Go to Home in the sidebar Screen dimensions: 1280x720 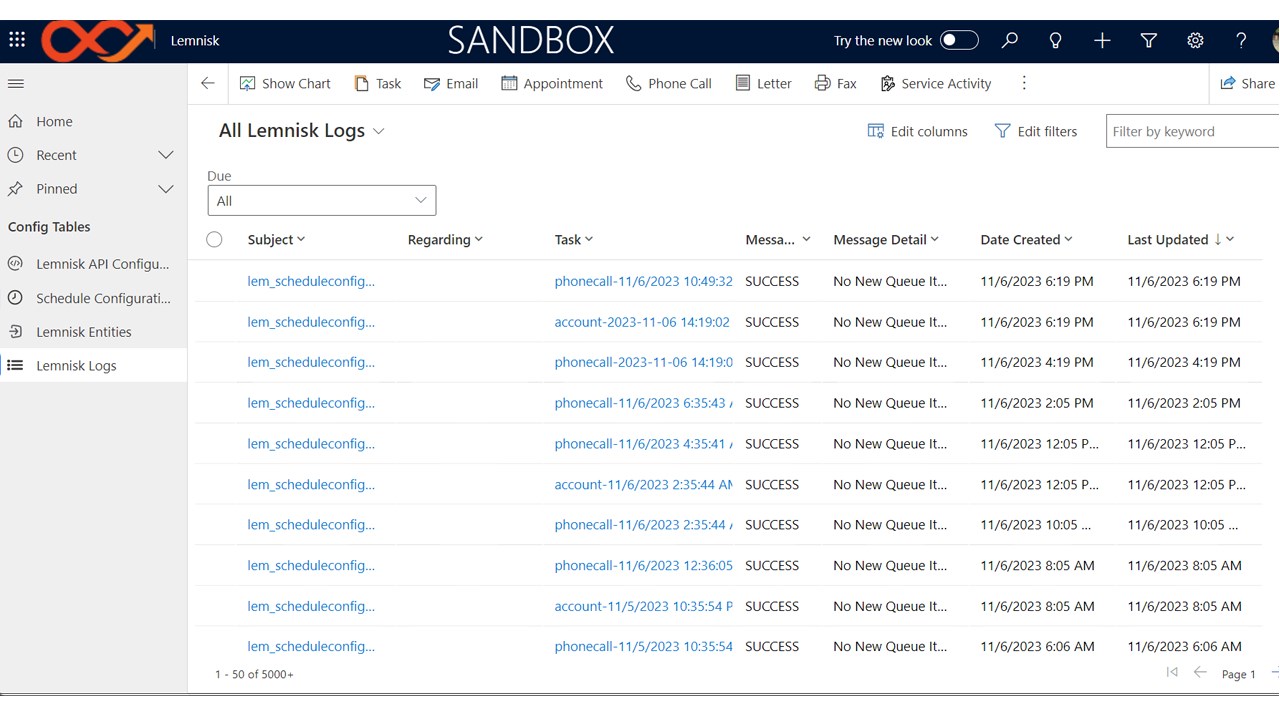pyautogui.click(x=54, y=121)
